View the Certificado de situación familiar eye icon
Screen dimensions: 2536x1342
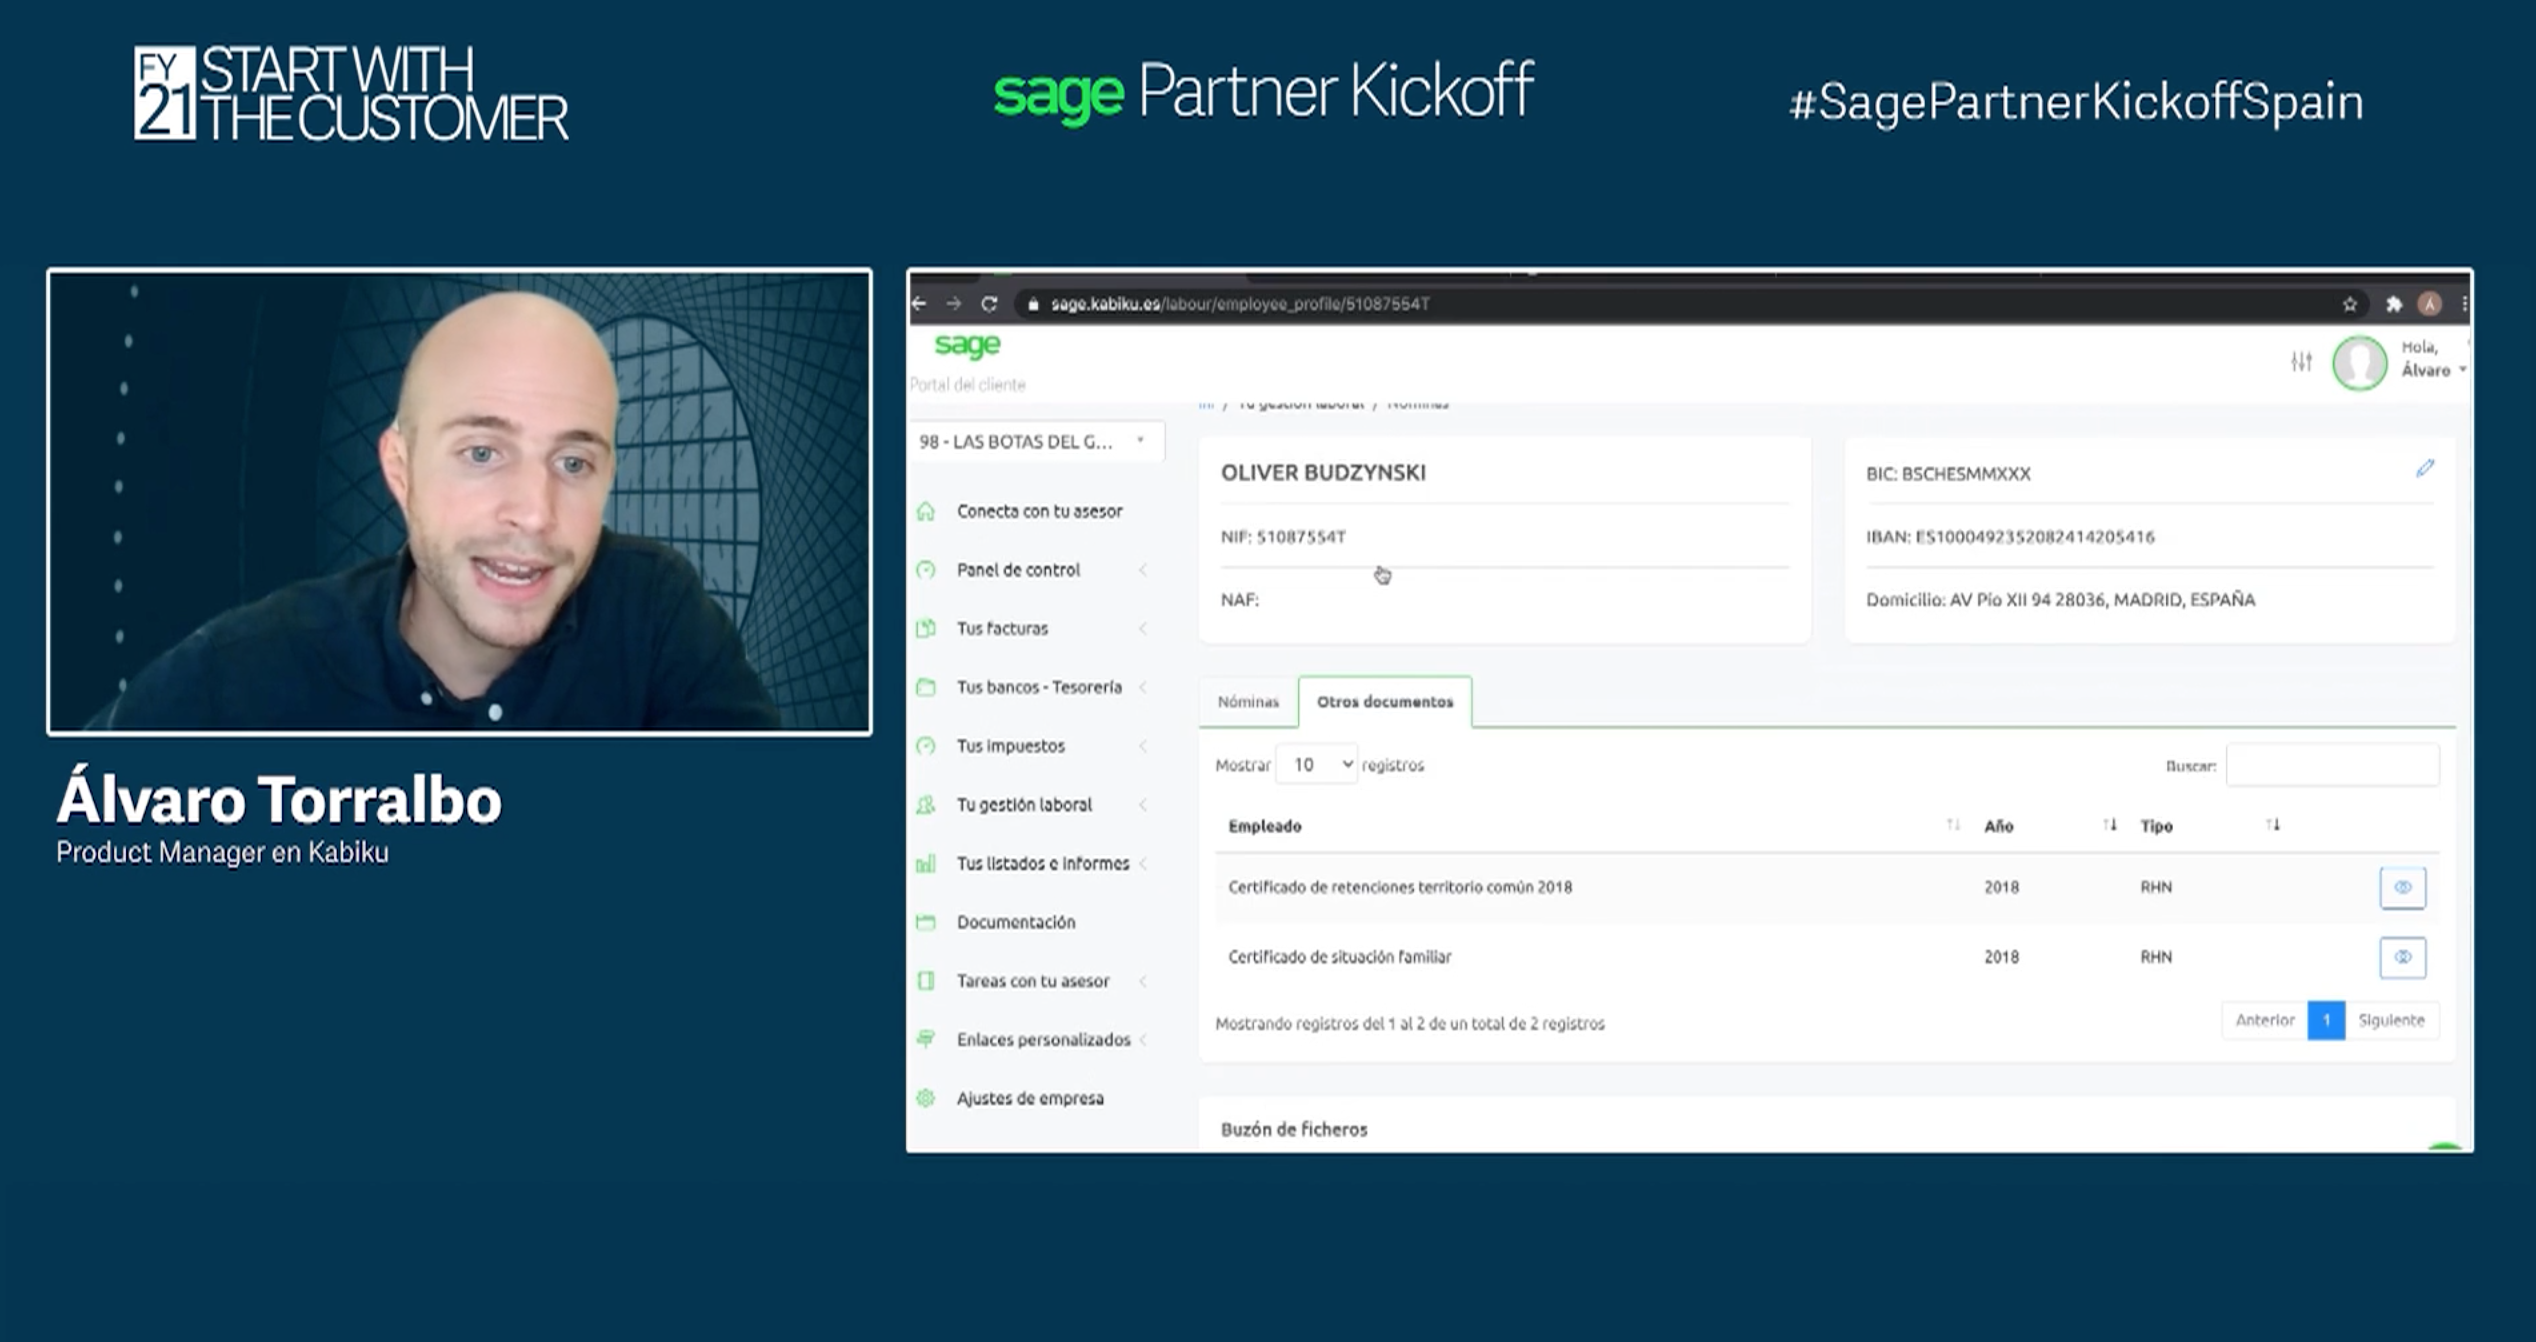pos(2402,958)
